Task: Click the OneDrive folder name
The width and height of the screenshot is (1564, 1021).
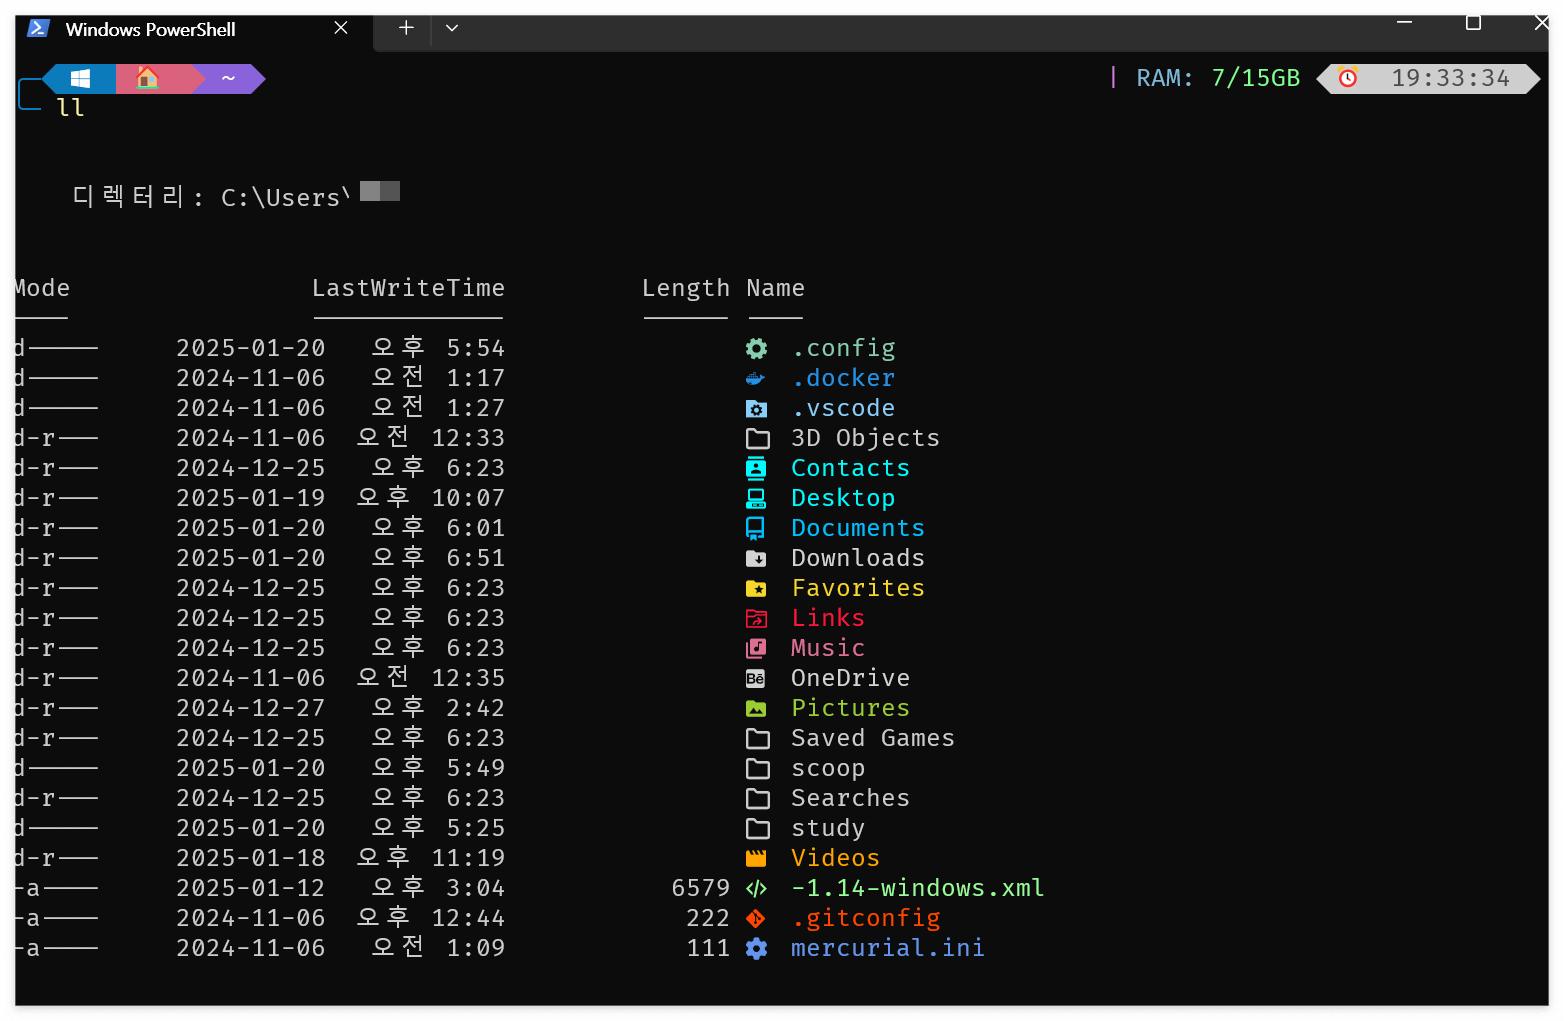Action: tap(850, 678)
